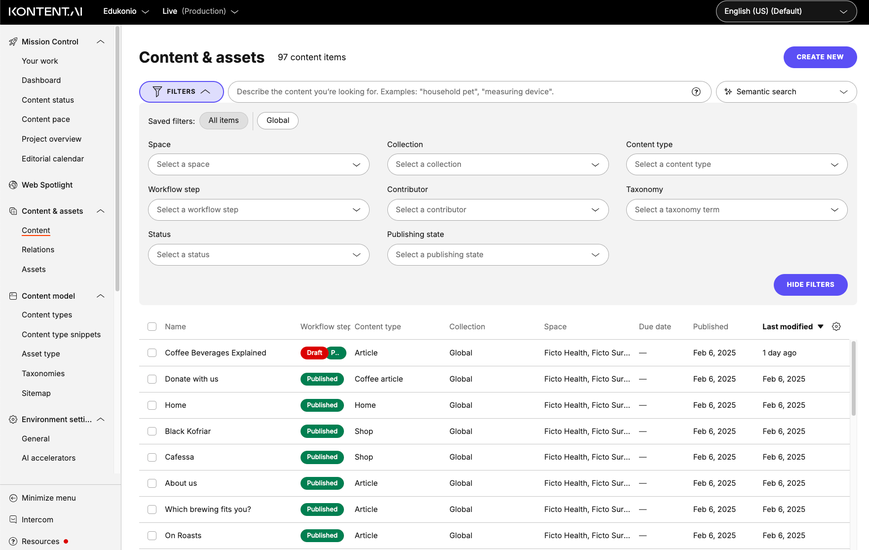The width and height of the screenshot is (869, 550).
Task: Click the Hide Filters button
Action: point(810,284)
